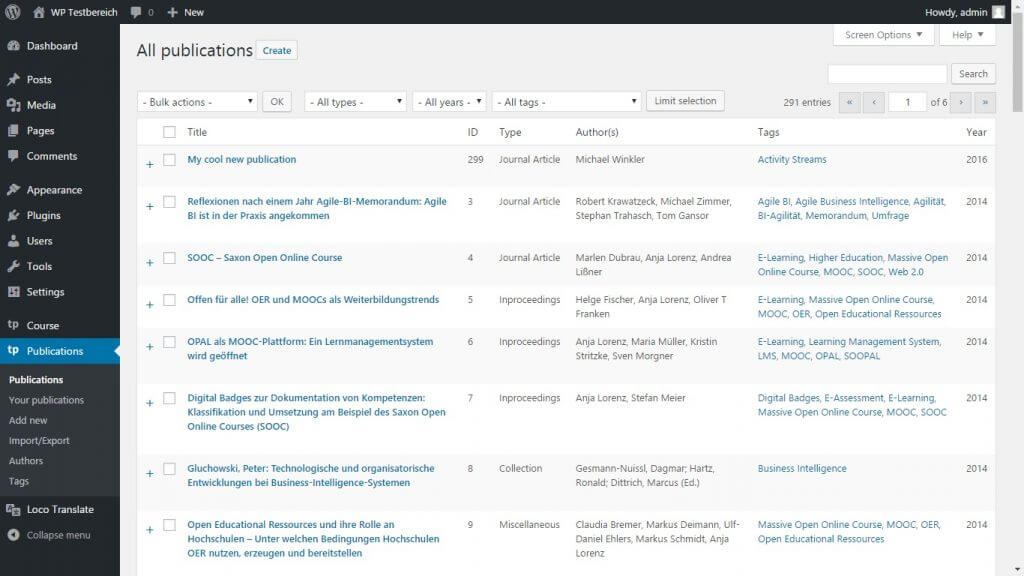Open the Bulk actions dropdown
The height and width of the screenshot is (576, 1024).
tap(197, 102)
